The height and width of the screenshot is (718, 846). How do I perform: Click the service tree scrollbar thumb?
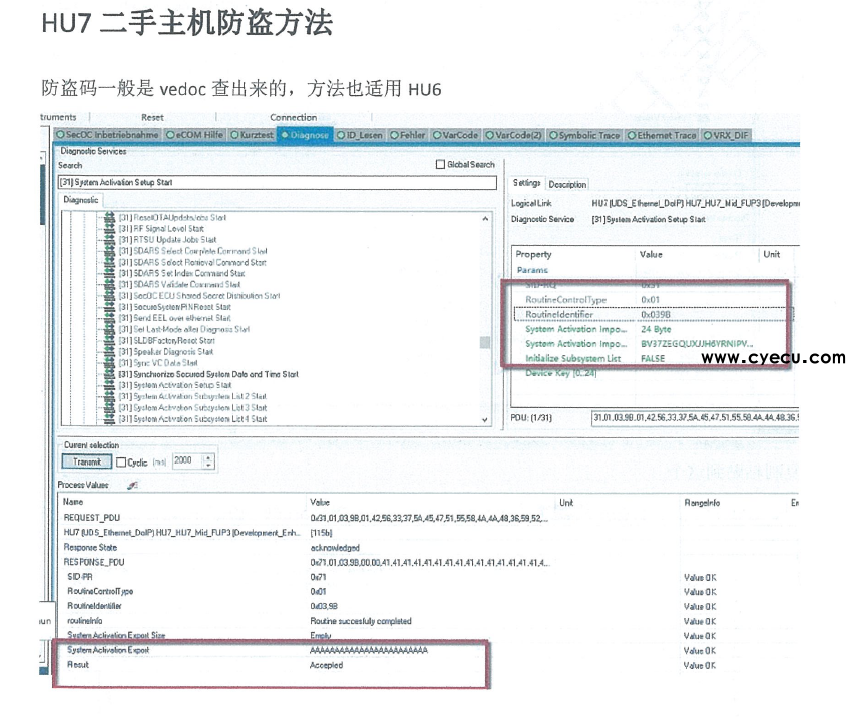[x=485, y=343]
